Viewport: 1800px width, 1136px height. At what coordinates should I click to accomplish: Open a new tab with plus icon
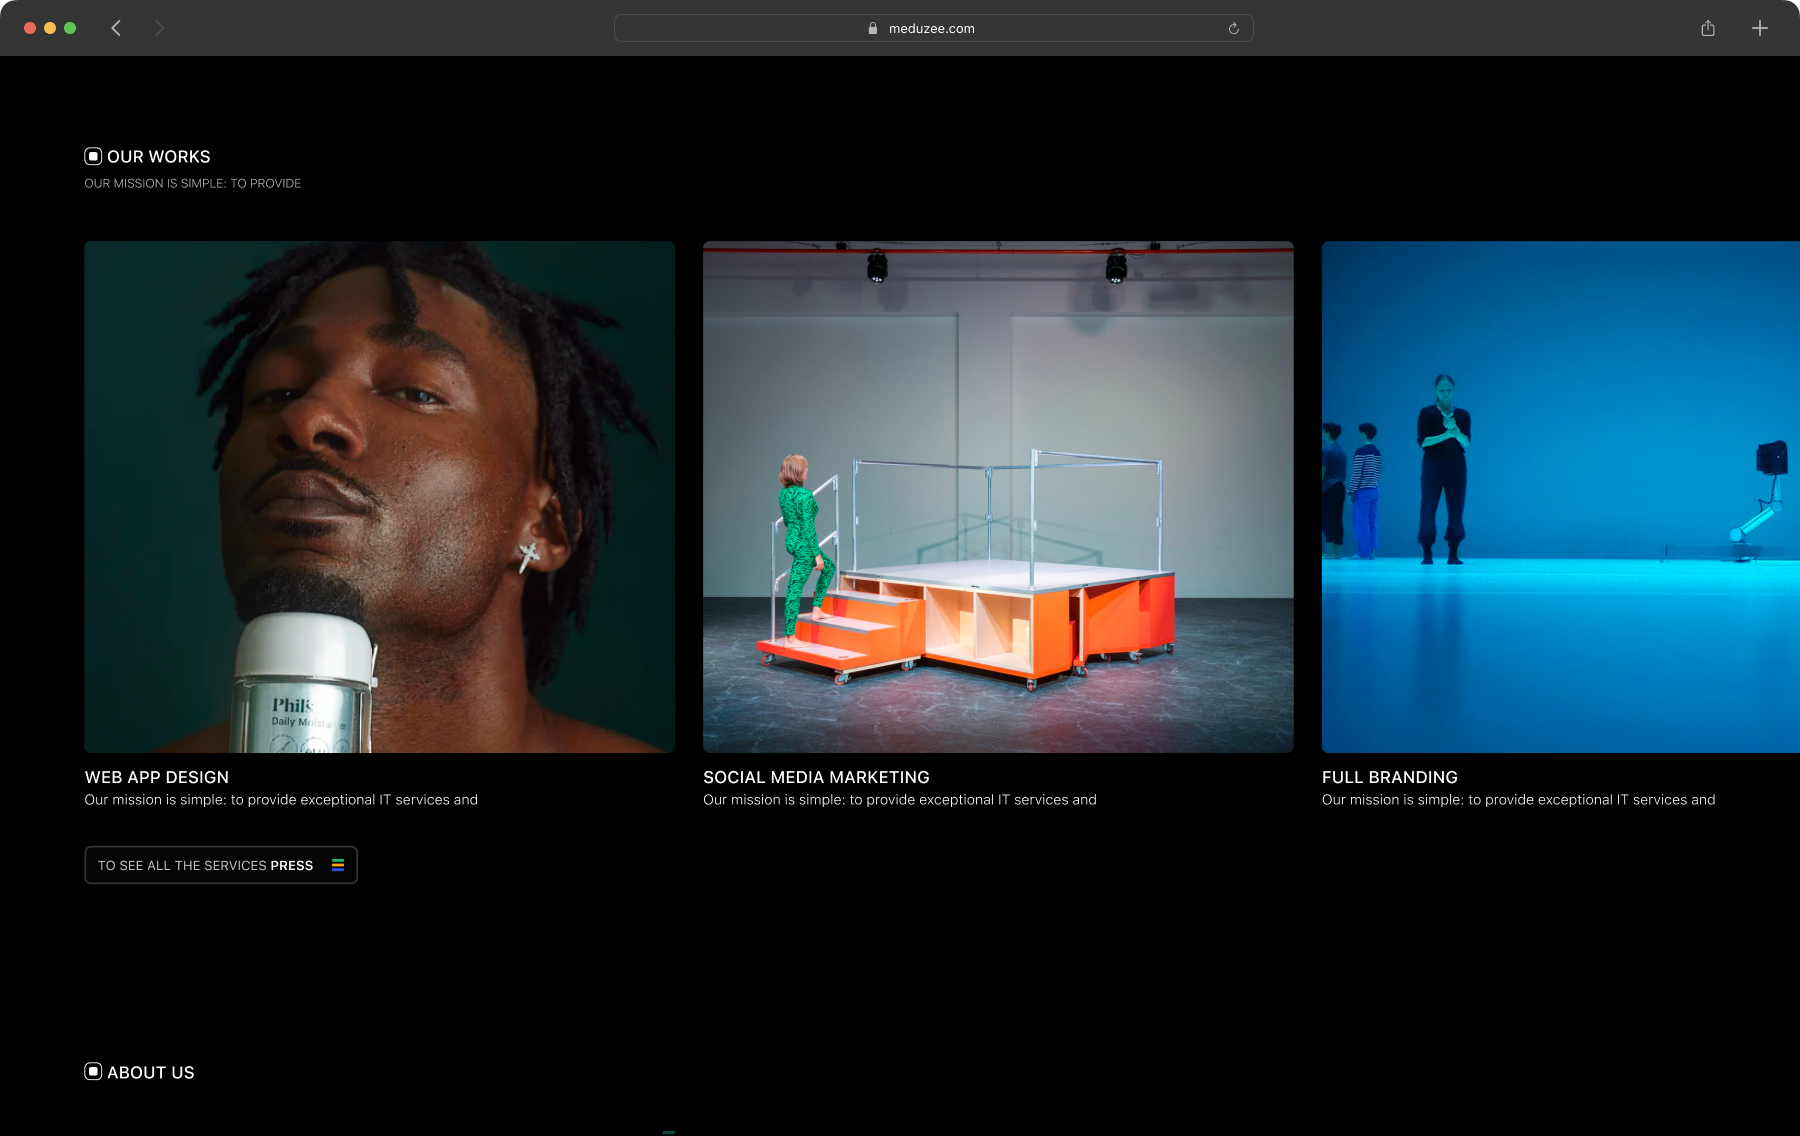coord(1760,28)
